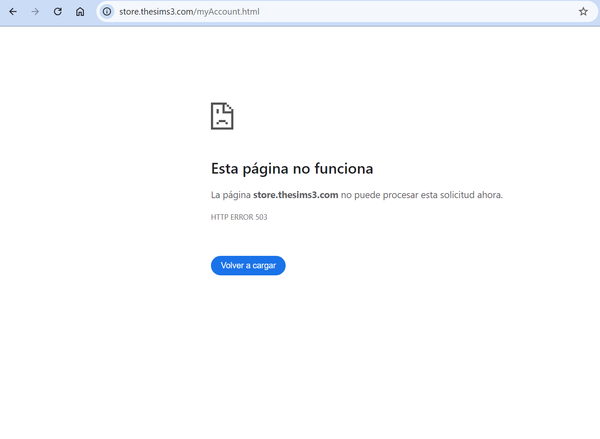Open the site information icon

(107, 12)
